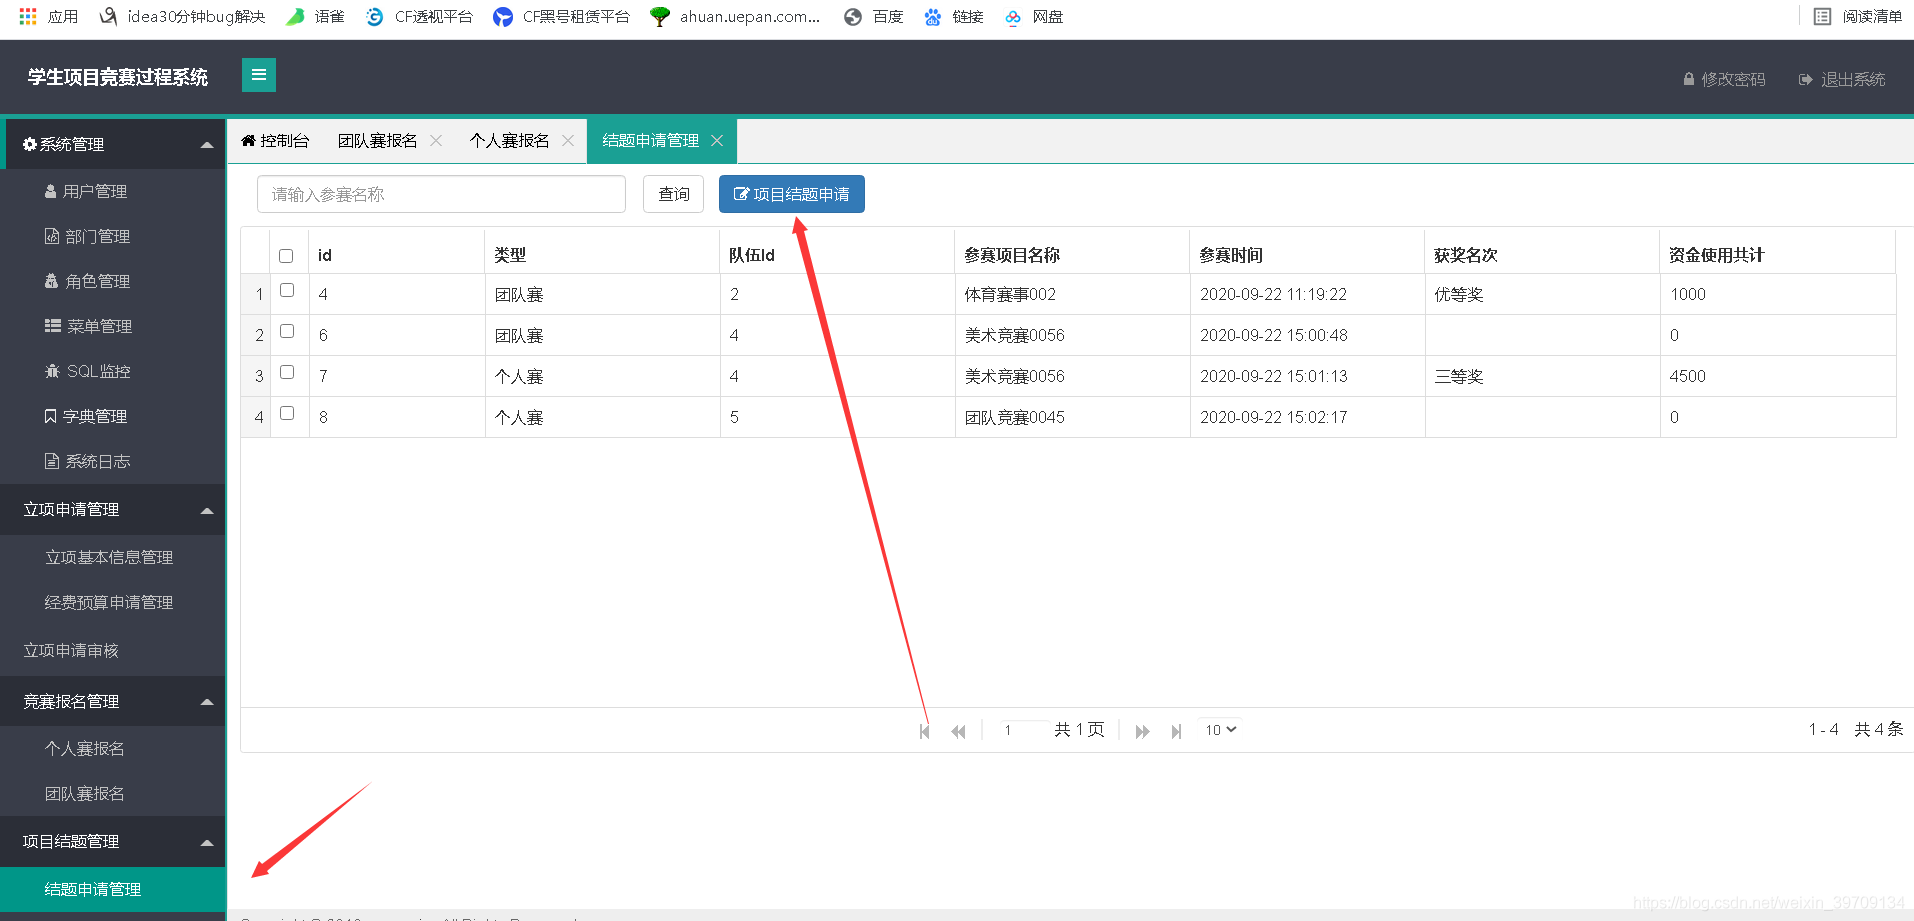Check the row with id 7
This screenshot has width=1914, height=921.
287,372
